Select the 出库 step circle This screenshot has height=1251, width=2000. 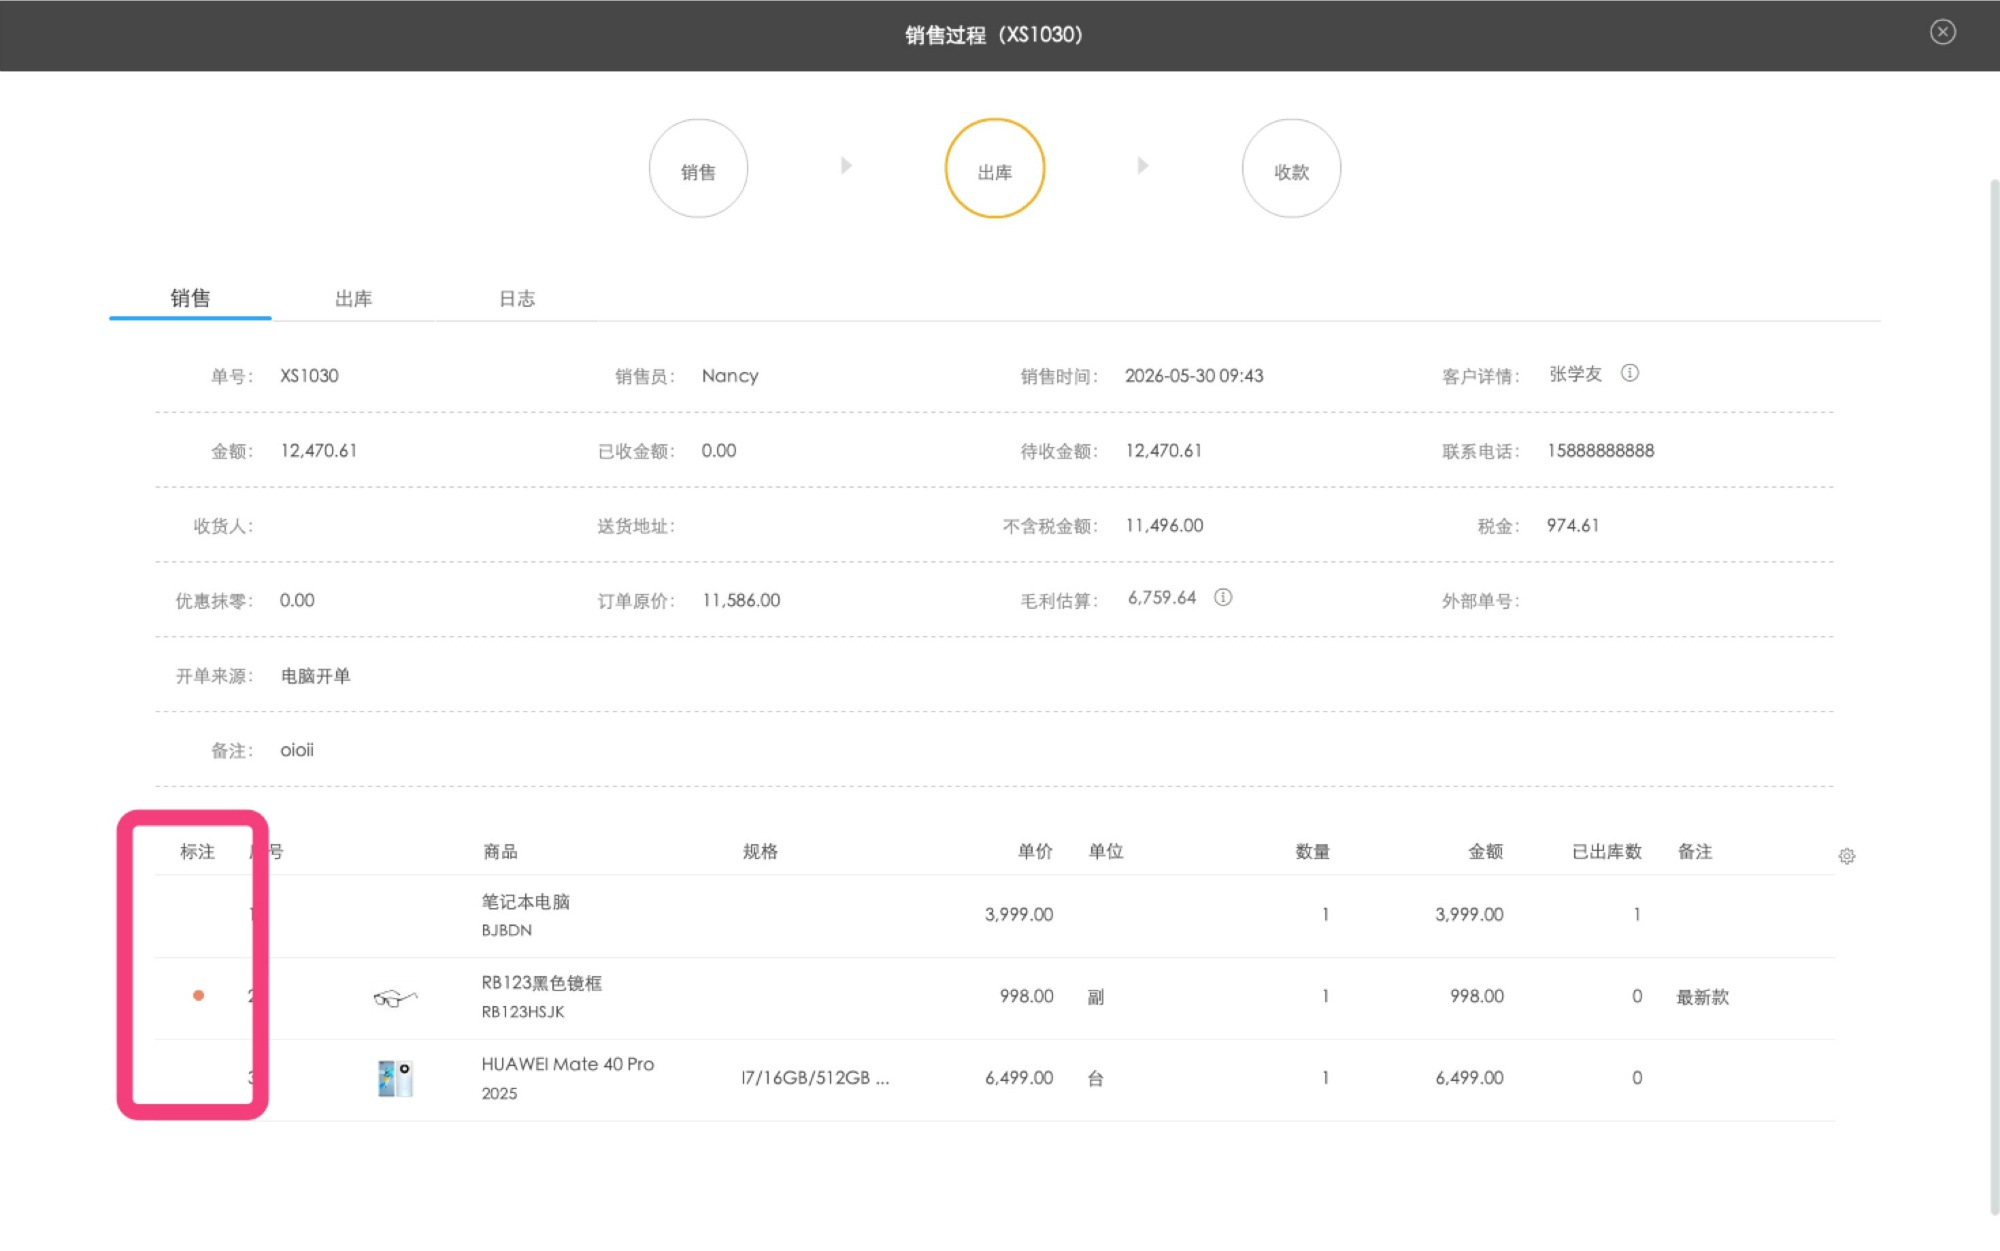point(994,168)
